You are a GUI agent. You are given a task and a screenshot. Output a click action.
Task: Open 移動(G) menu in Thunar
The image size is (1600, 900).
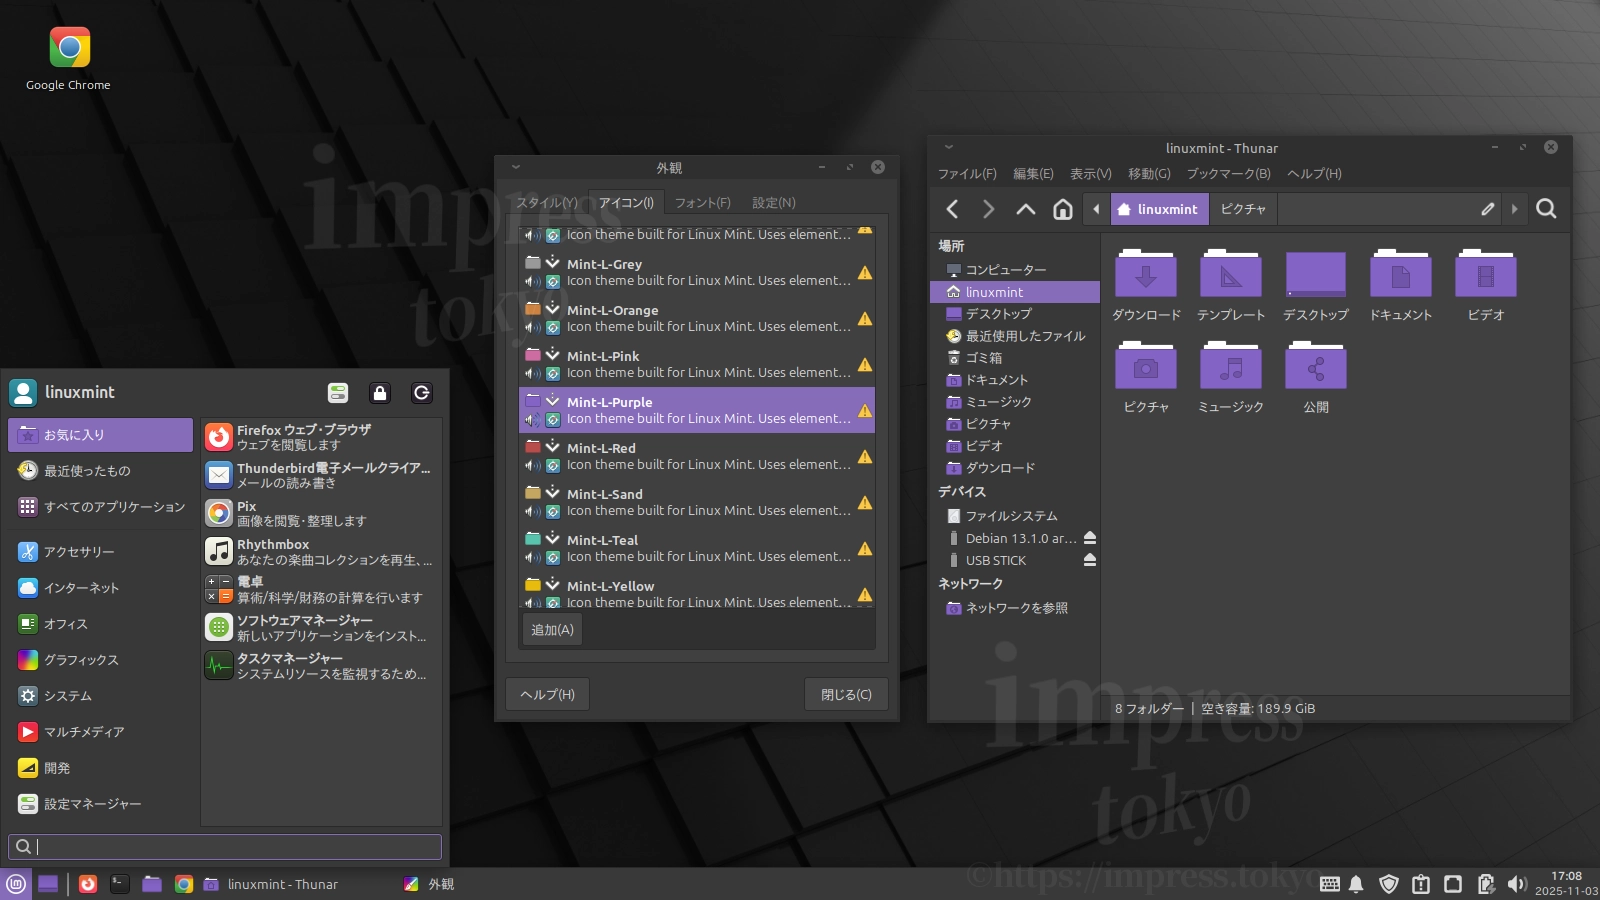[x=1149, y=174]
